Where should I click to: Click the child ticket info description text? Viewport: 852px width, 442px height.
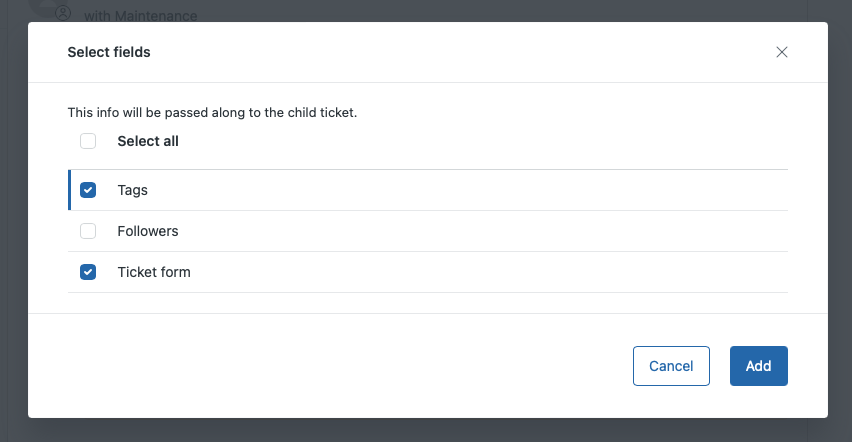212,113
